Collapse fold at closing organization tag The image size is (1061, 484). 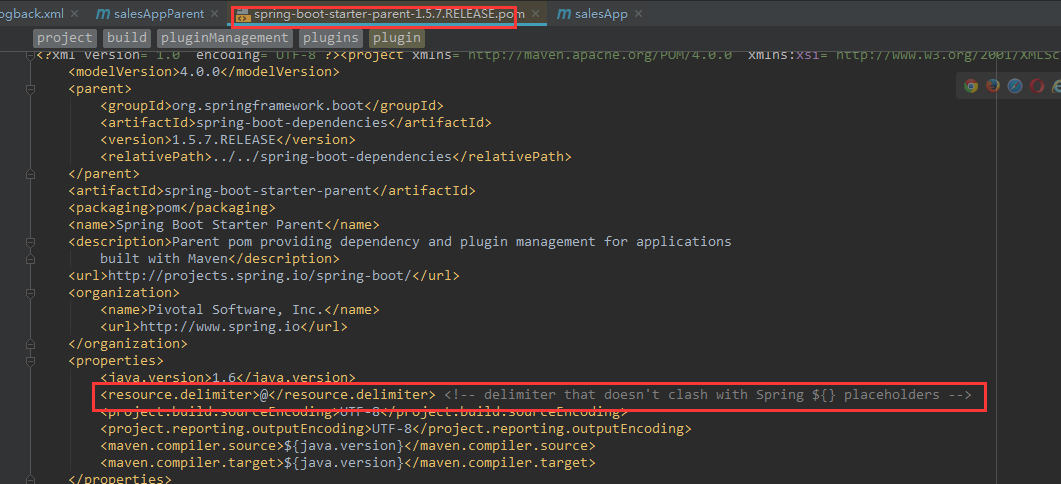tap(30, 344)
